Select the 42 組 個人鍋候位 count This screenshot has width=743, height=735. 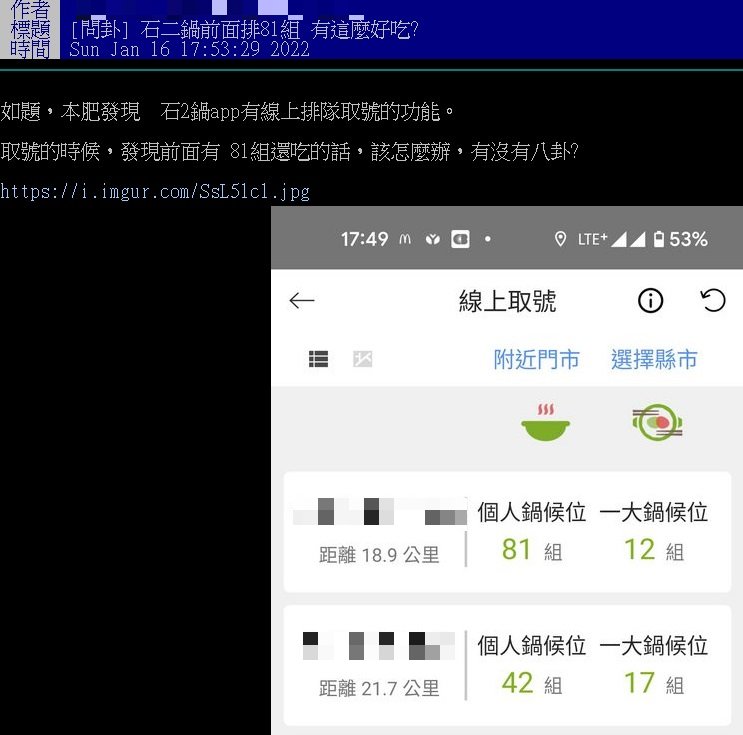[x=532, y=683]
